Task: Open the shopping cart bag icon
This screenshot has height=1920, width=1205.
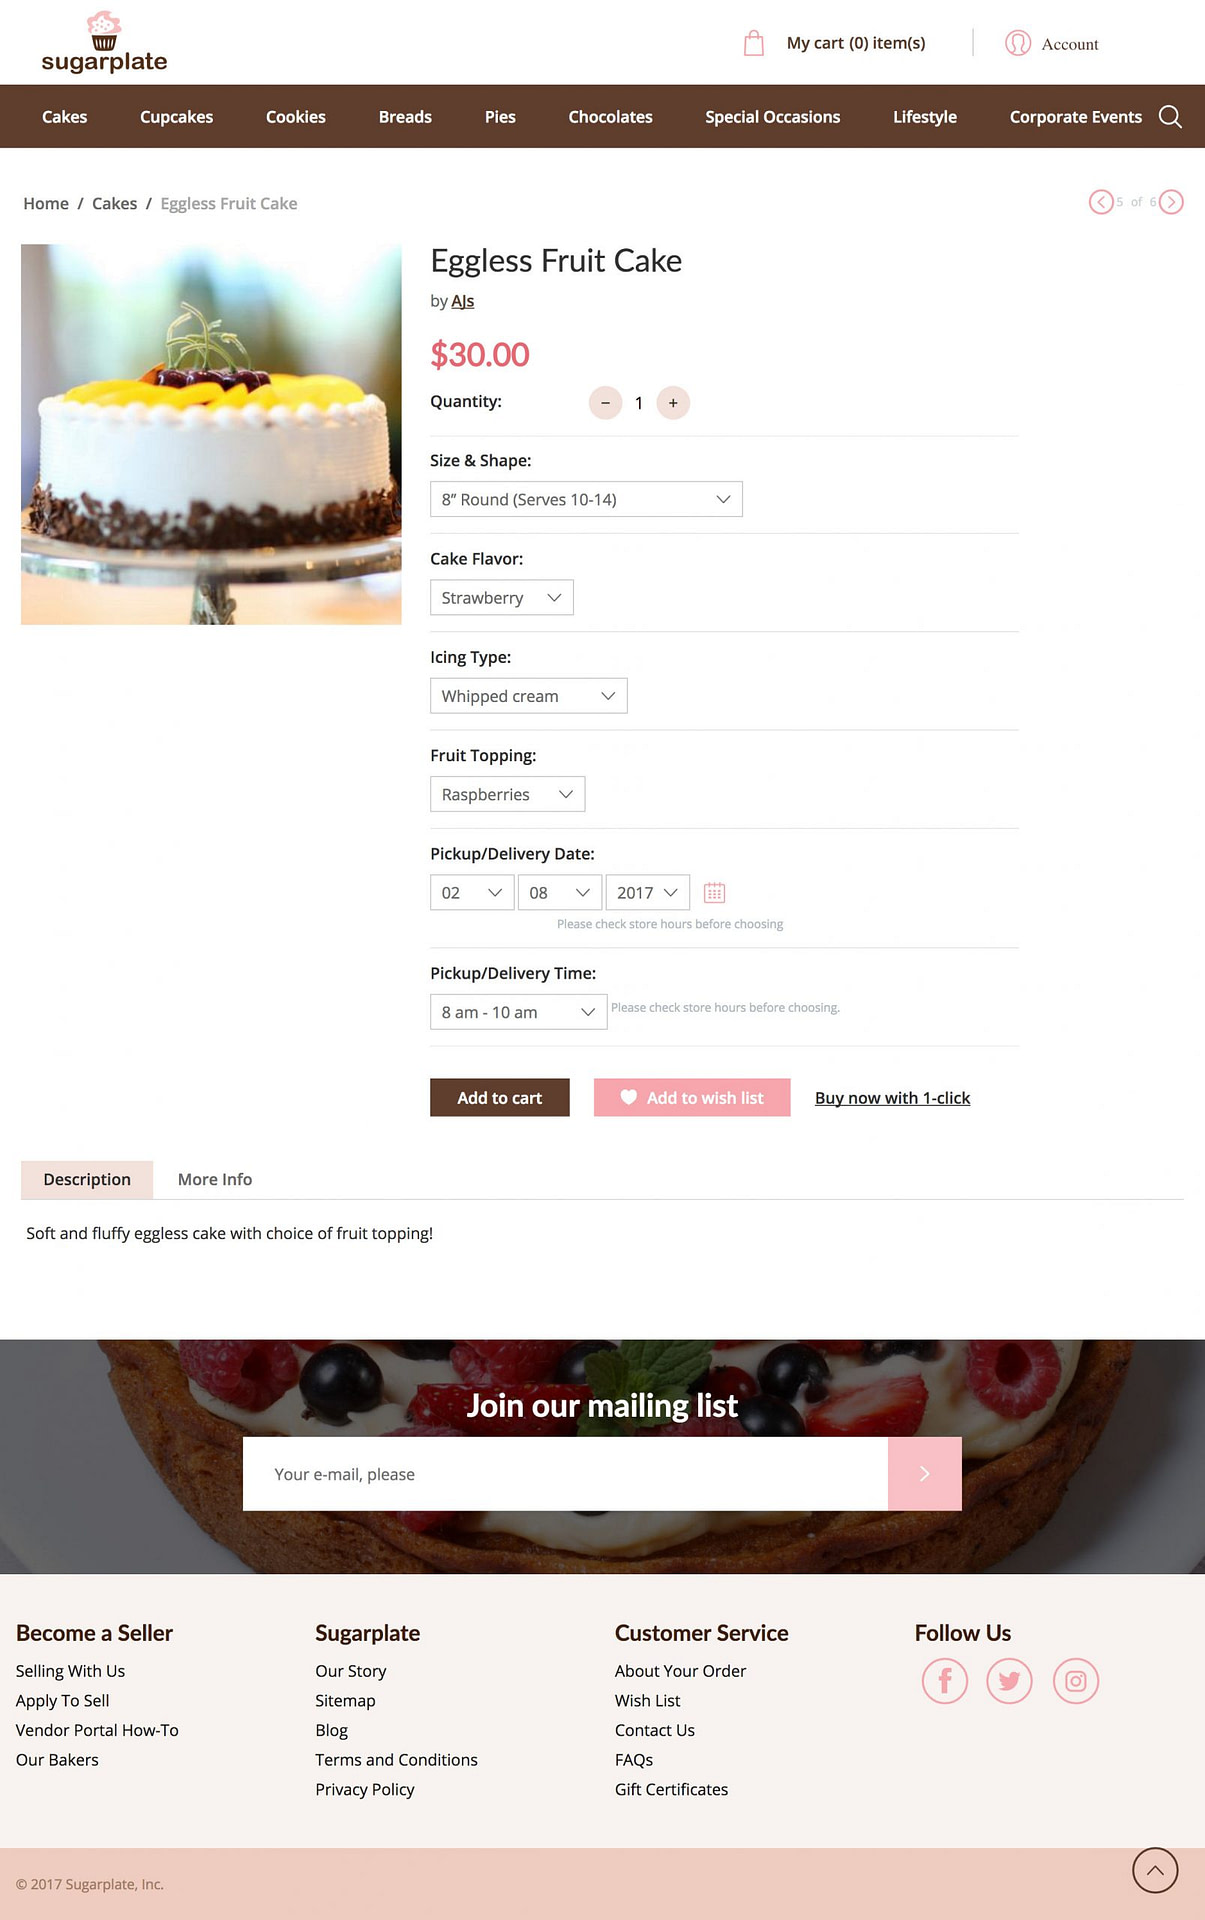Action: pos(754,43)
